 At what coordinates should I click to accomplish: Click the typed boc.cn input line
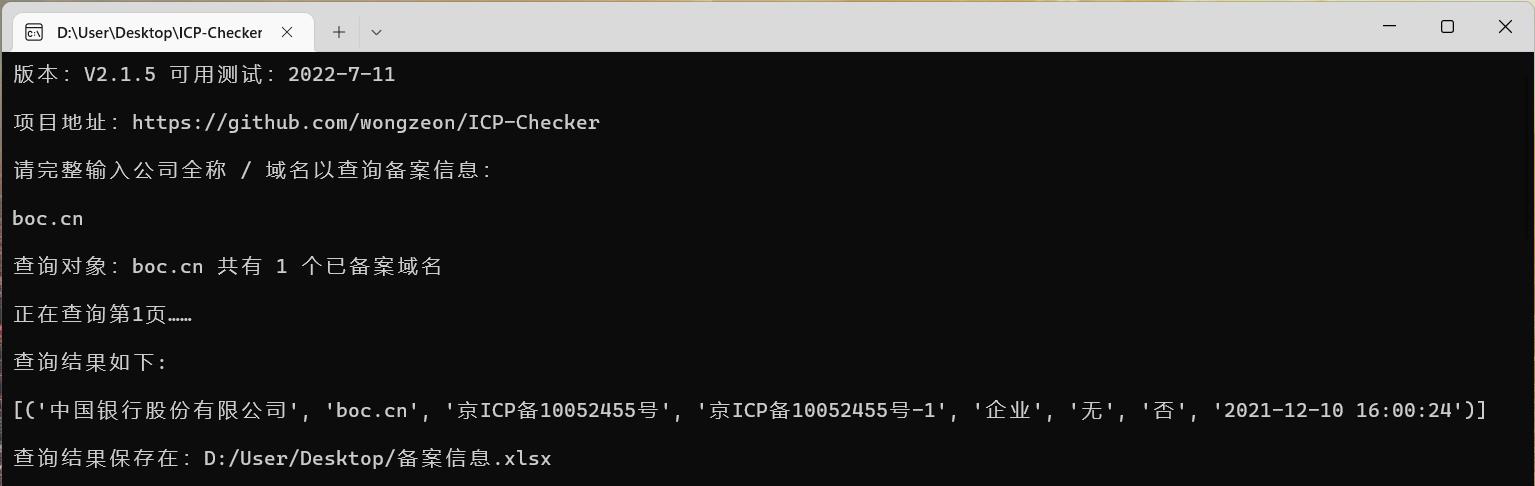(x=48, y=218)
